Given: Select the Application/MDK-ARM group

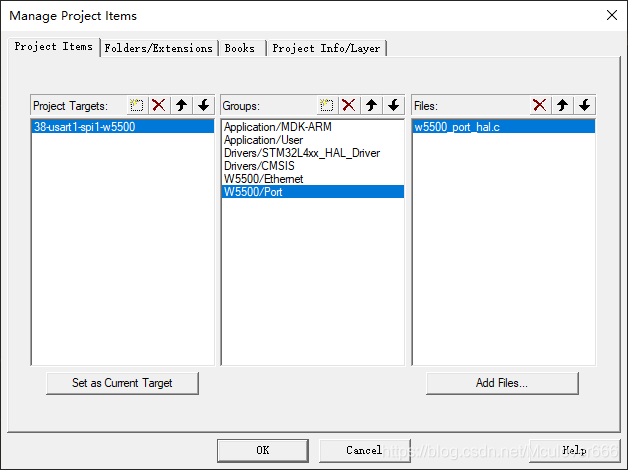Looking at the screenshot, I should point(312,127).
